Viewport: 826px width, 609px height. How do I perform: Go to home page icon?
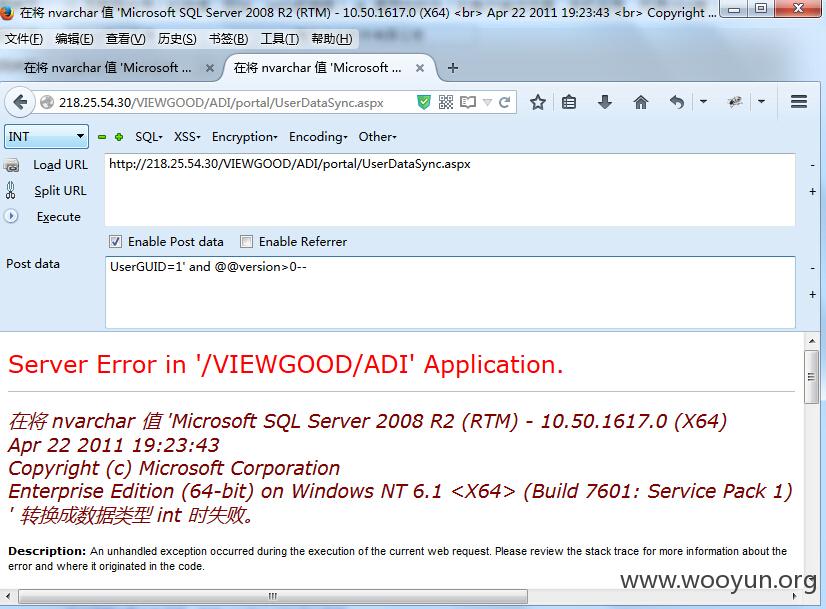[x=641, y=102]
